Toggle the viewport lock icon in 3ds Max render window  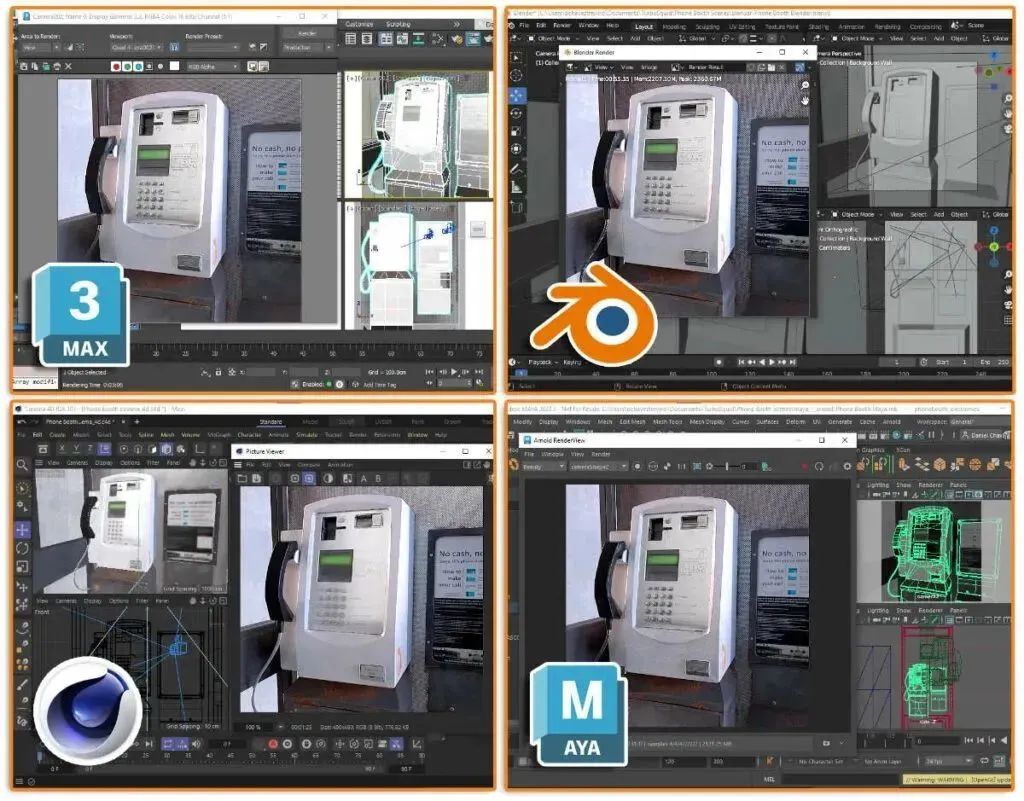tap(174, 48)
